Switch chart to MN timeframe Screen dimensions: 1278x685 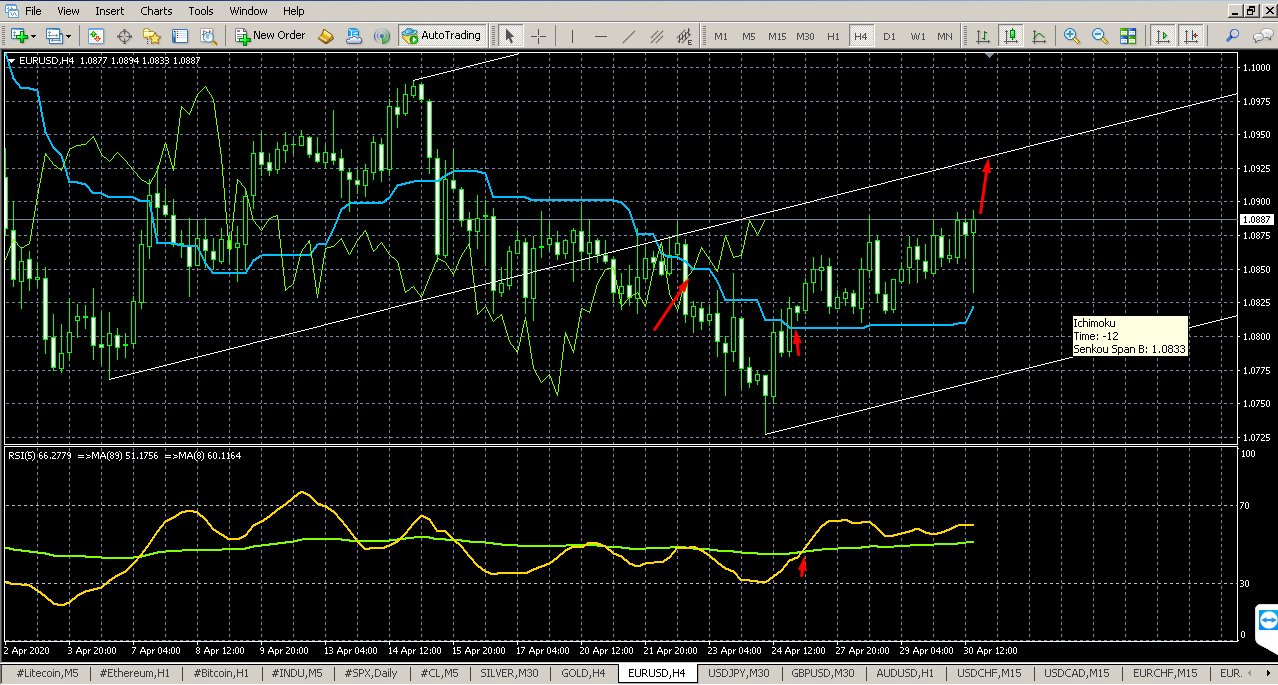(x=945, y=36)
